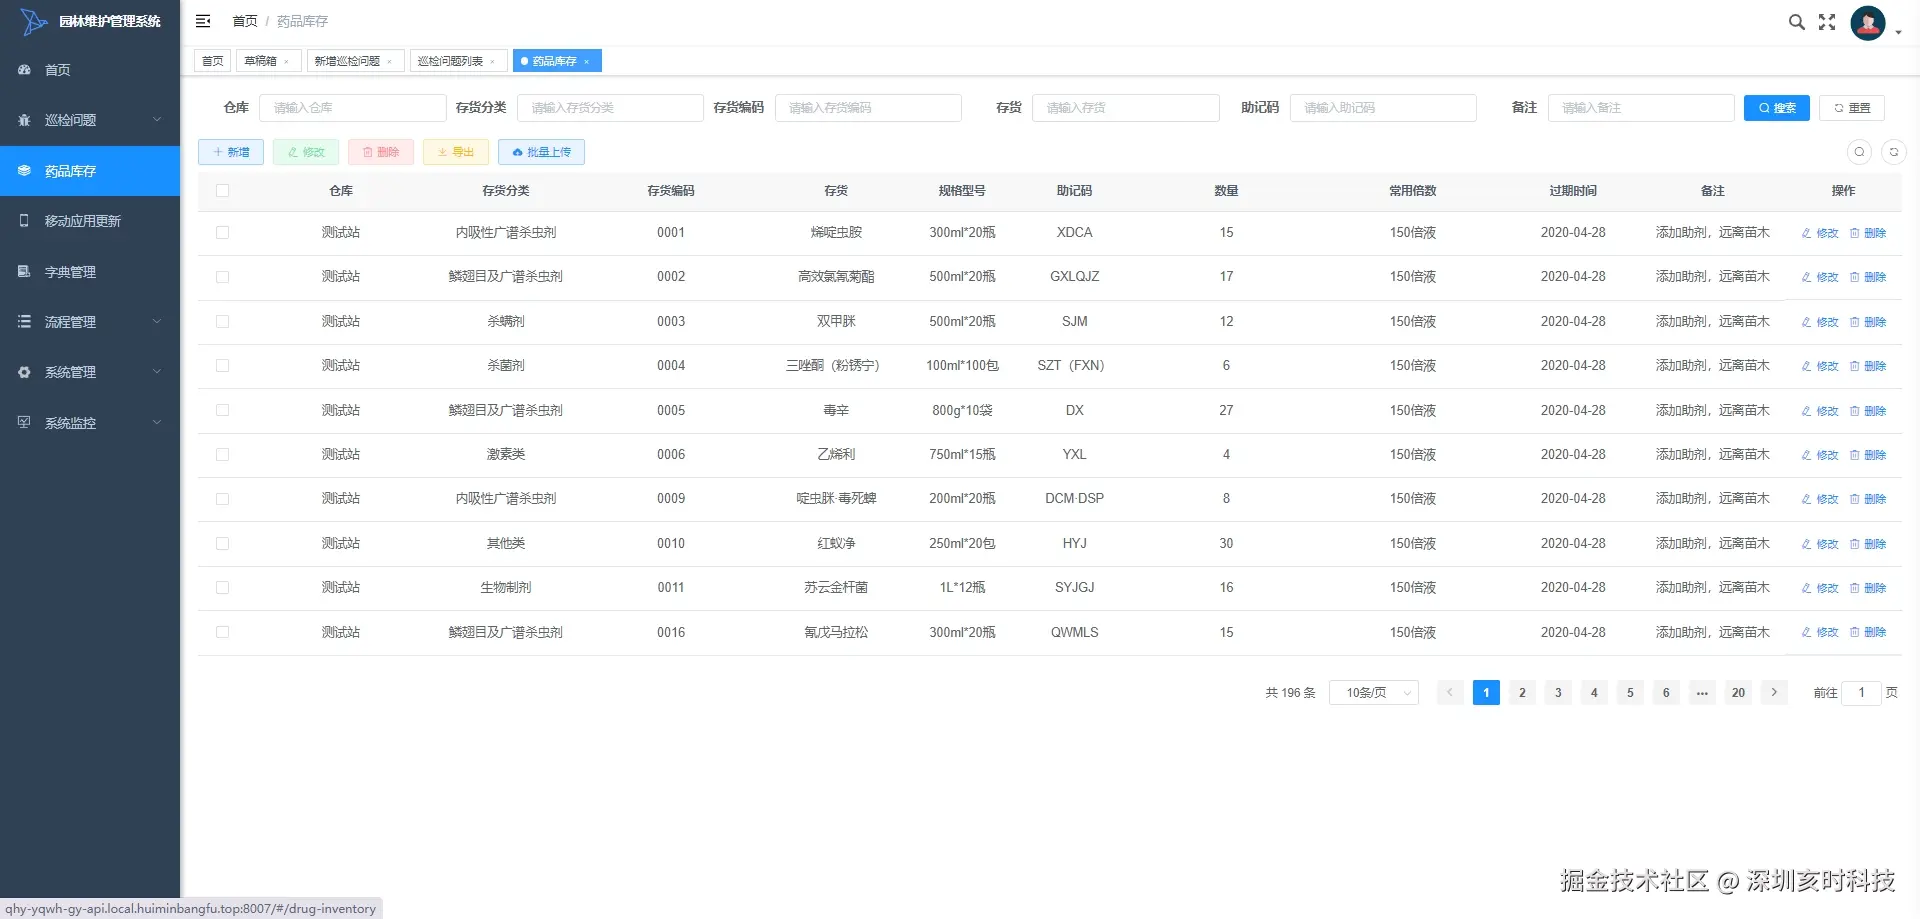The width and height of the screenshot is (1920, 919).
Task: Close the active 药品库存 tab
Action: tap(586, 62)
